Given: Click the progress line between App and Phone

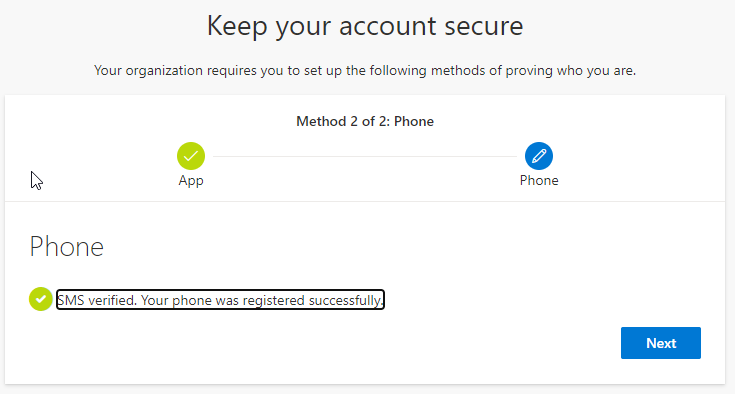Looking at the screenshot, I should coord(365,156).
